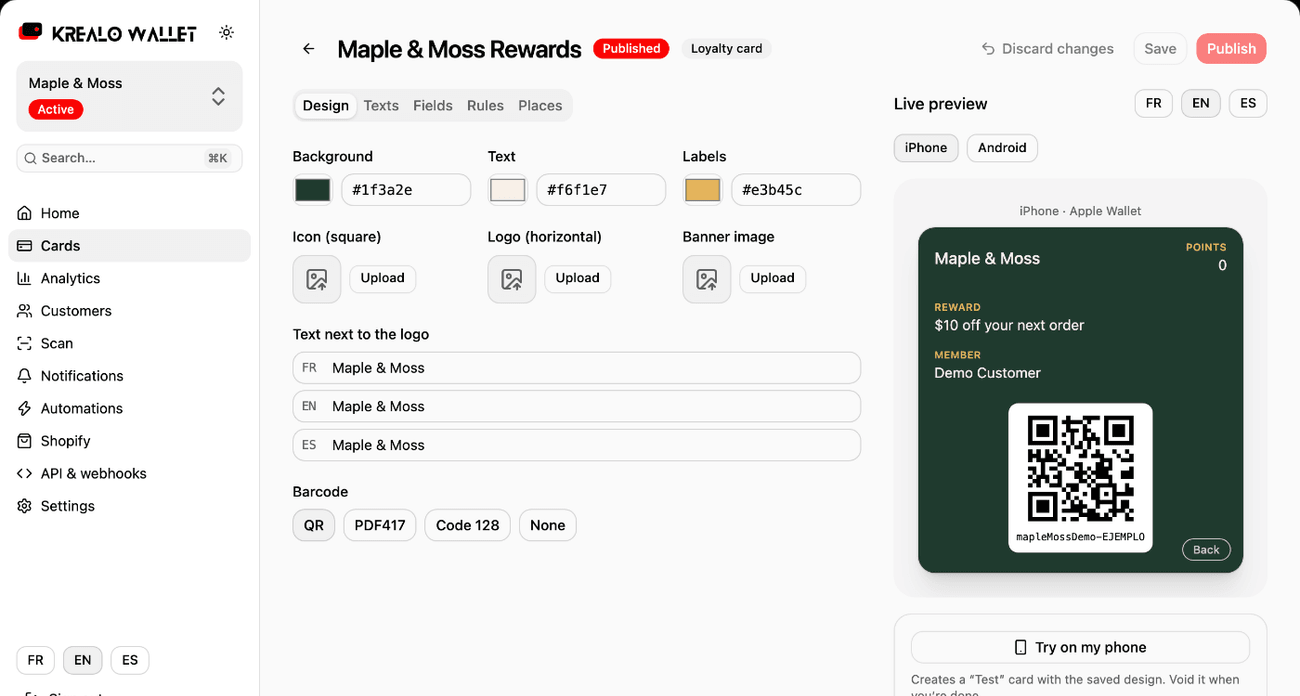This screenshot has width=1300, height=696.
Task: Switch sidebar interface language to ES
Action: pyautogui.click(x=130, y=660)
